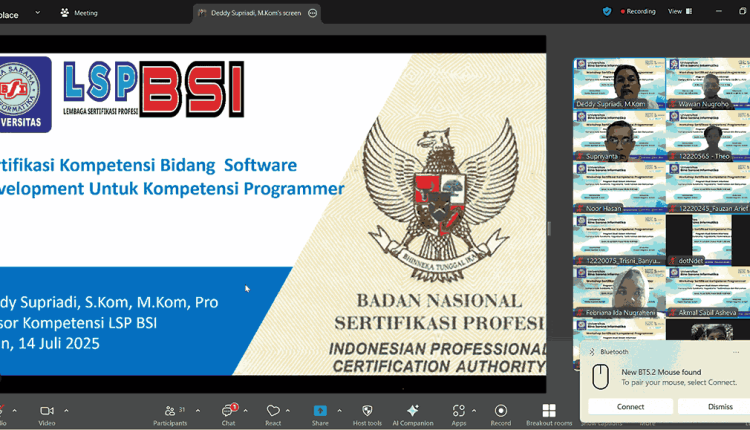750x430 pixels.
Task: Select Febriana Ida Nugraheni video tile
Action: point(619,292)
